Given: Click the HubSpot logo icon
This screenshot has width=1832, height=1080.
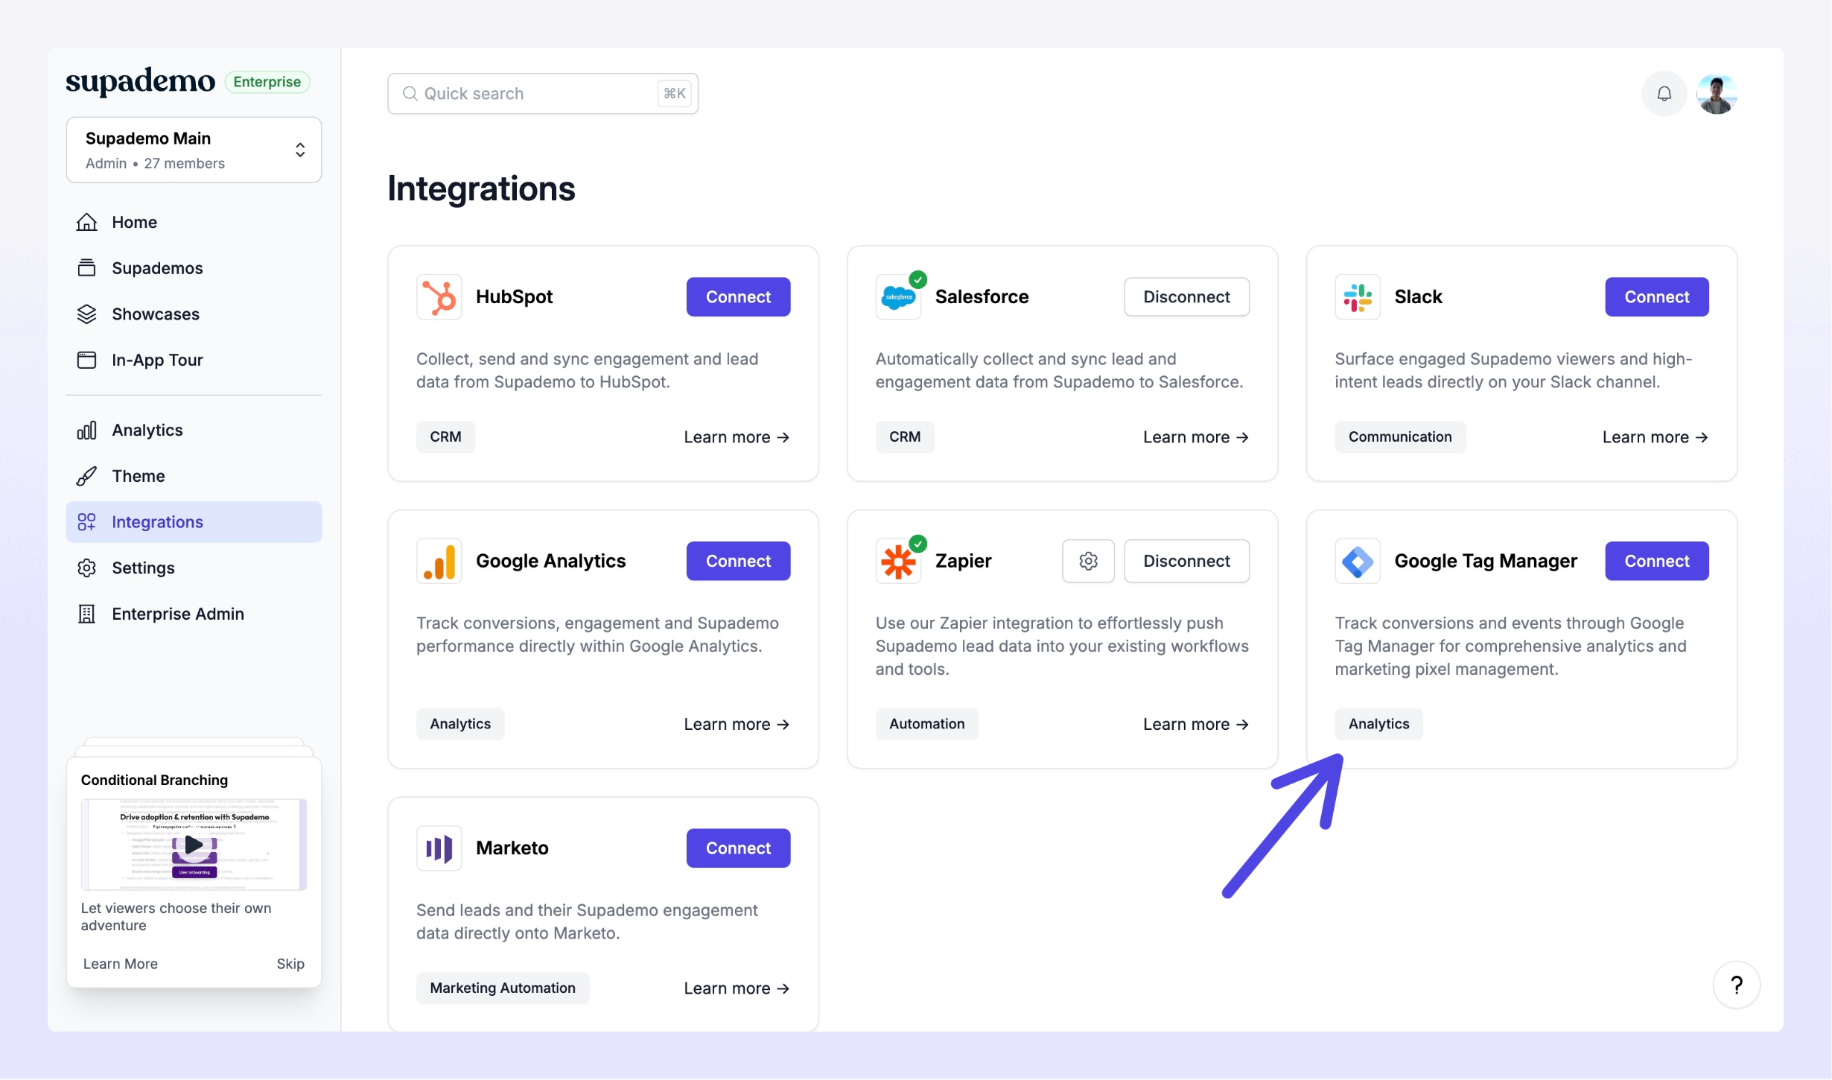Looking at the screenshot, I should pos(439,297).
